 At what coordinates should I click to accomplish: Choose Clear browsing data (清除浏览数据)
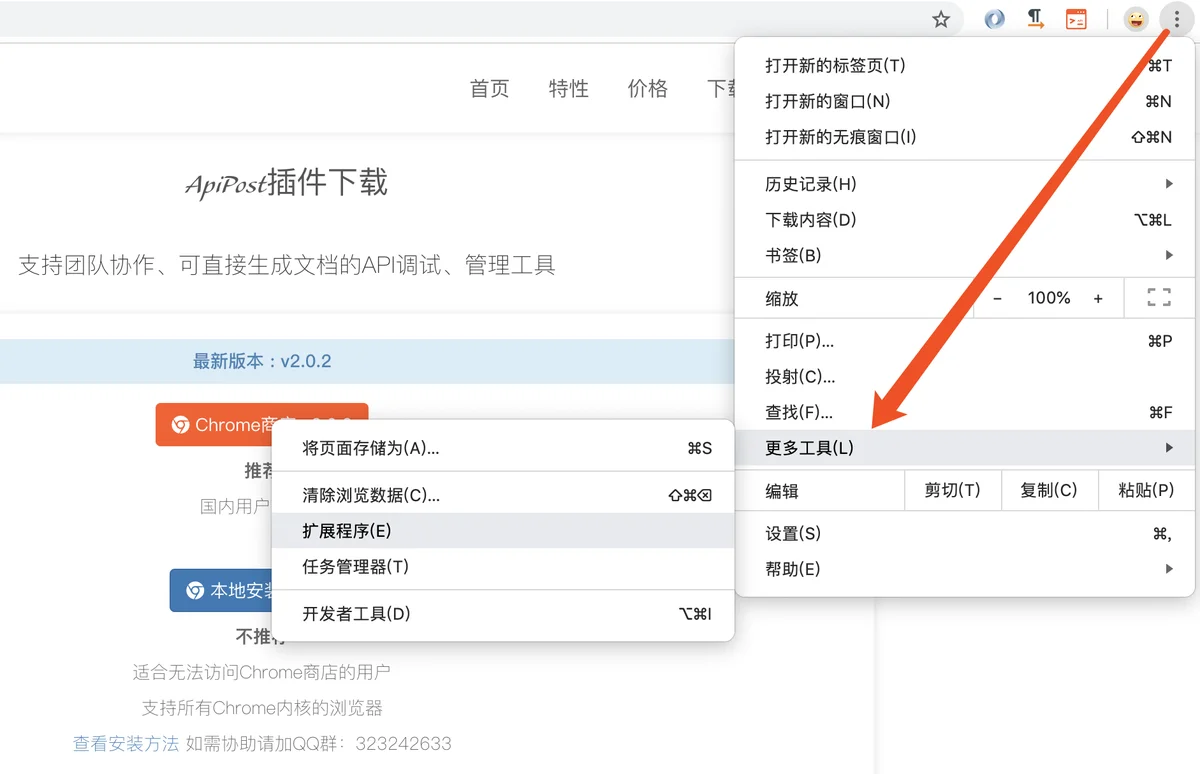[x=503, y=495]
